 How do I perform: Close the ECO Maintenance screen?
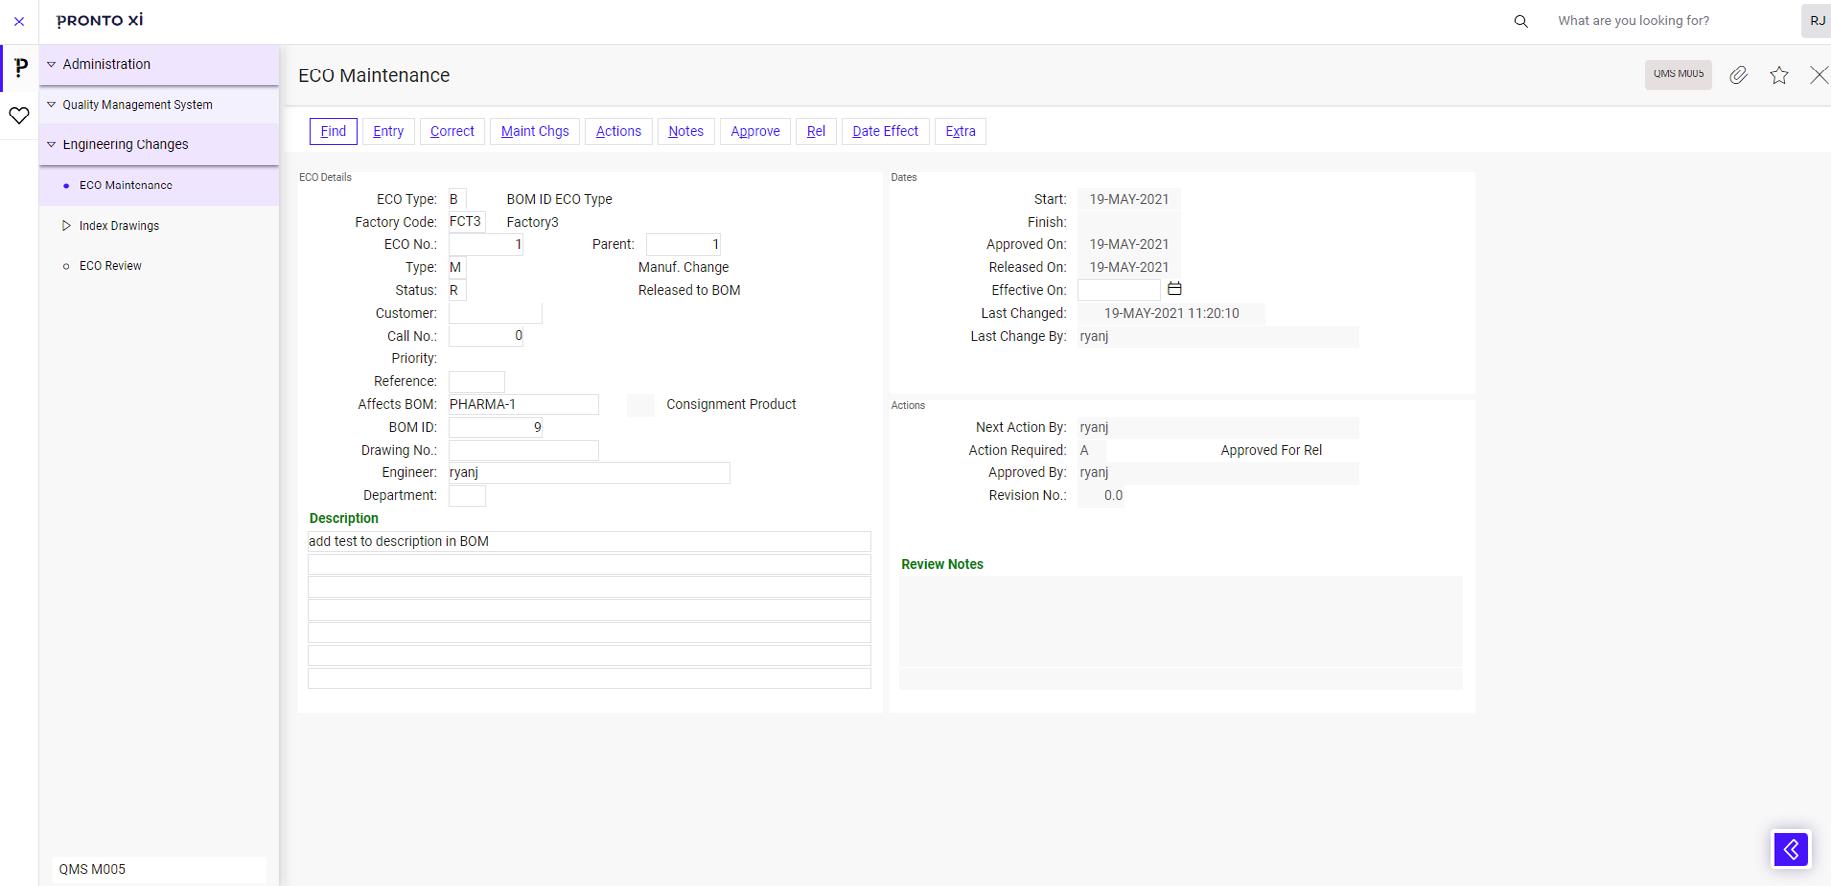pyautogui.click(x=1819, y=75)
